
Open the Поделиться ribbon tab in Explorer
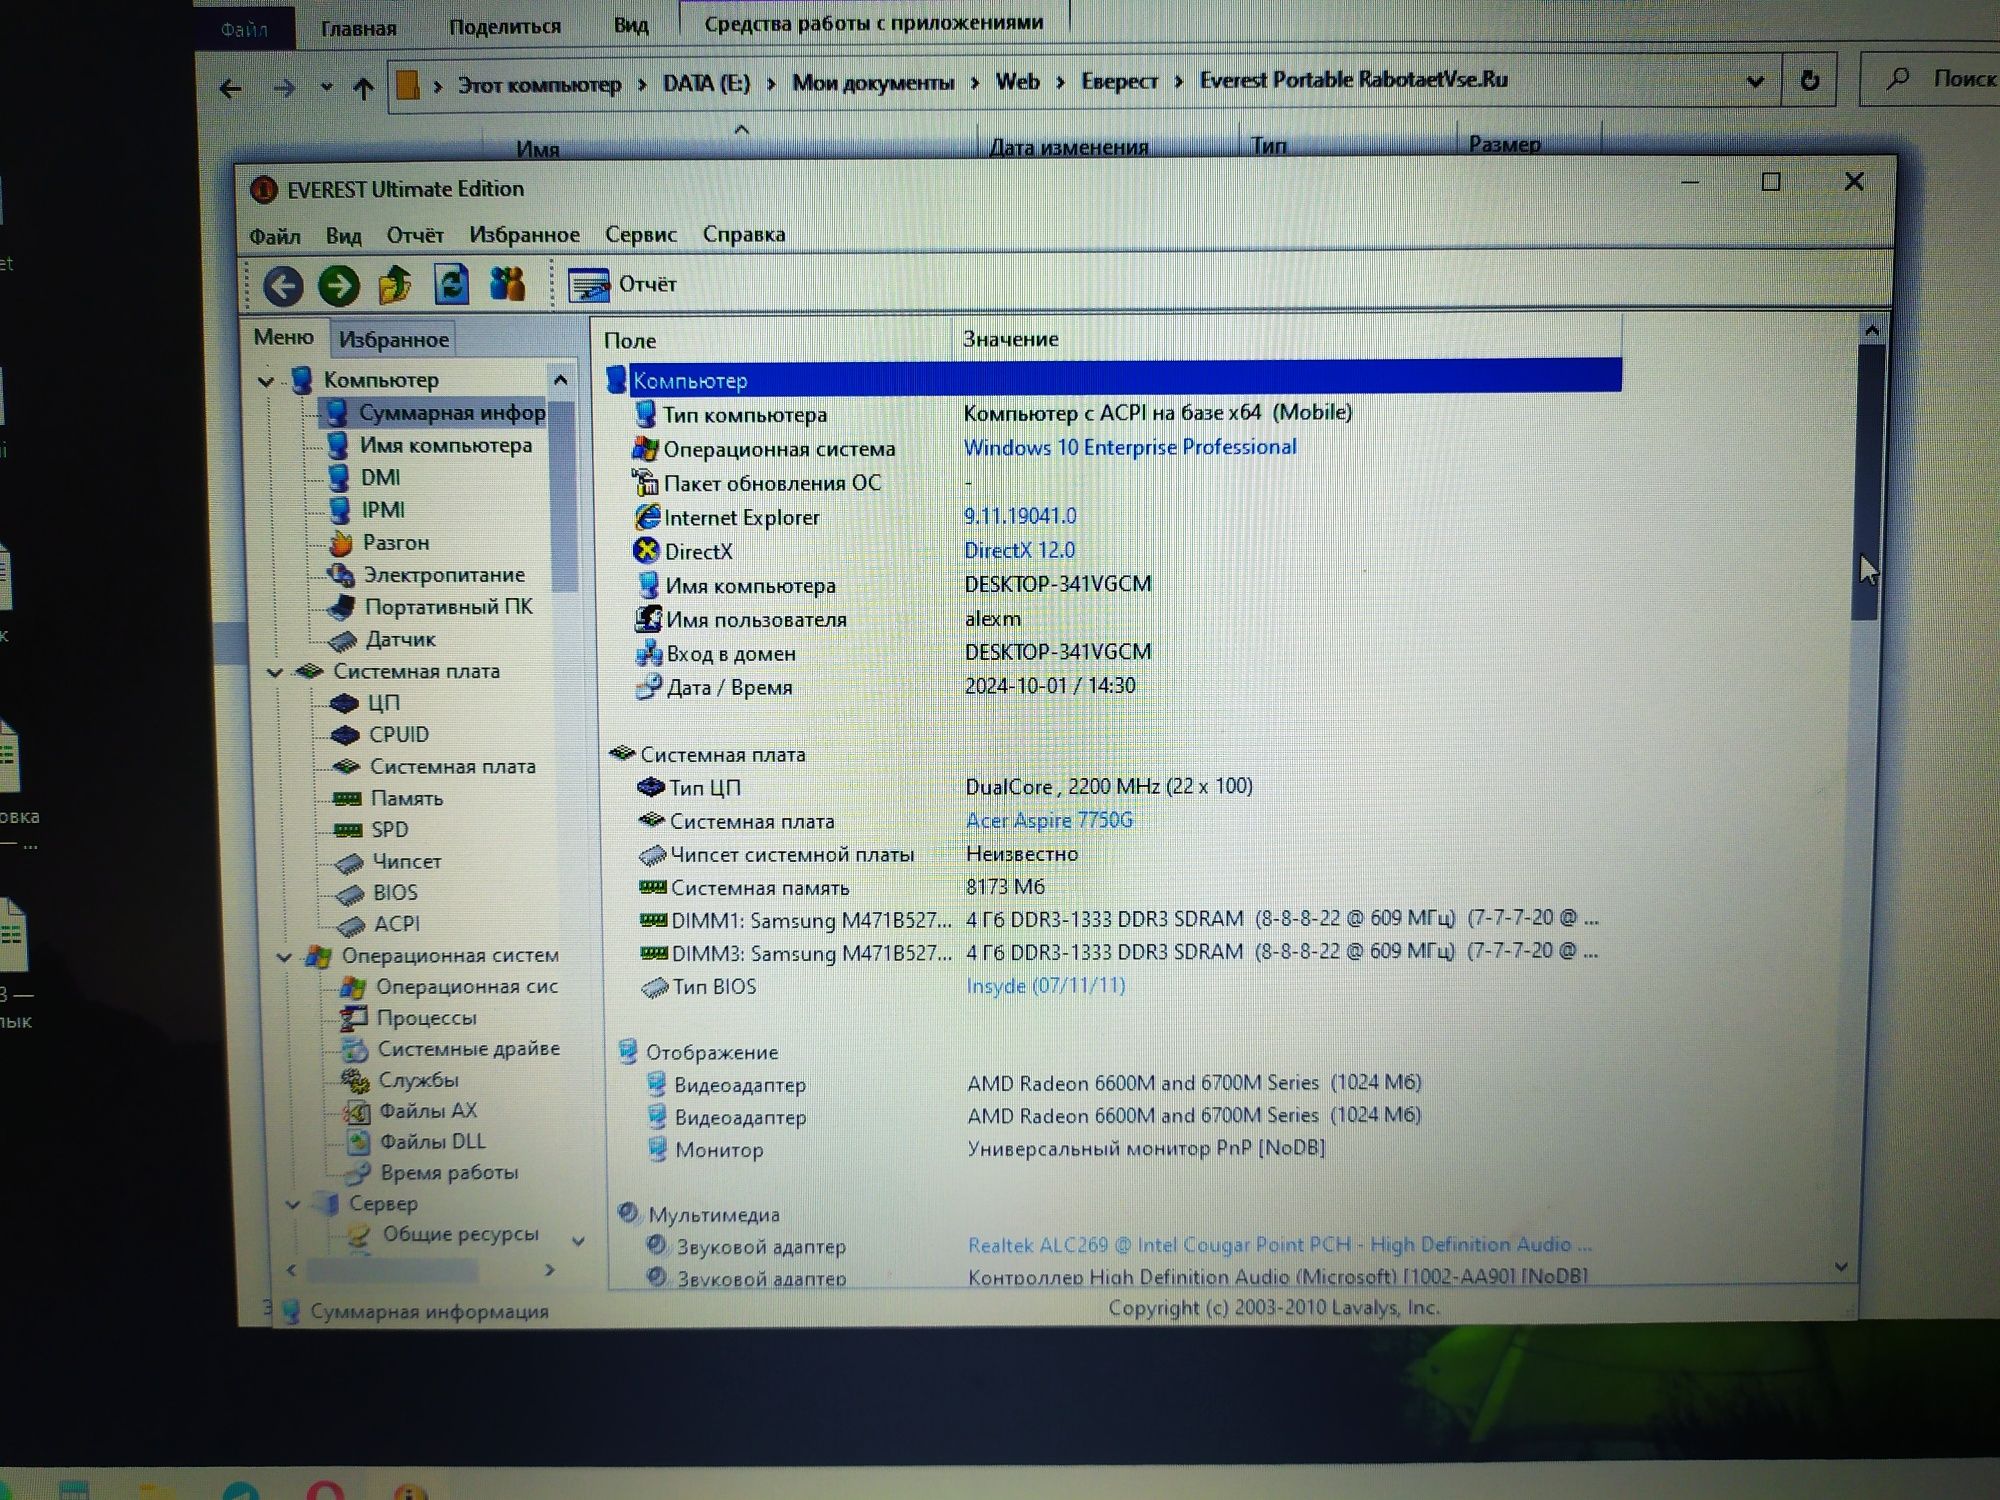tap(504, 27)
